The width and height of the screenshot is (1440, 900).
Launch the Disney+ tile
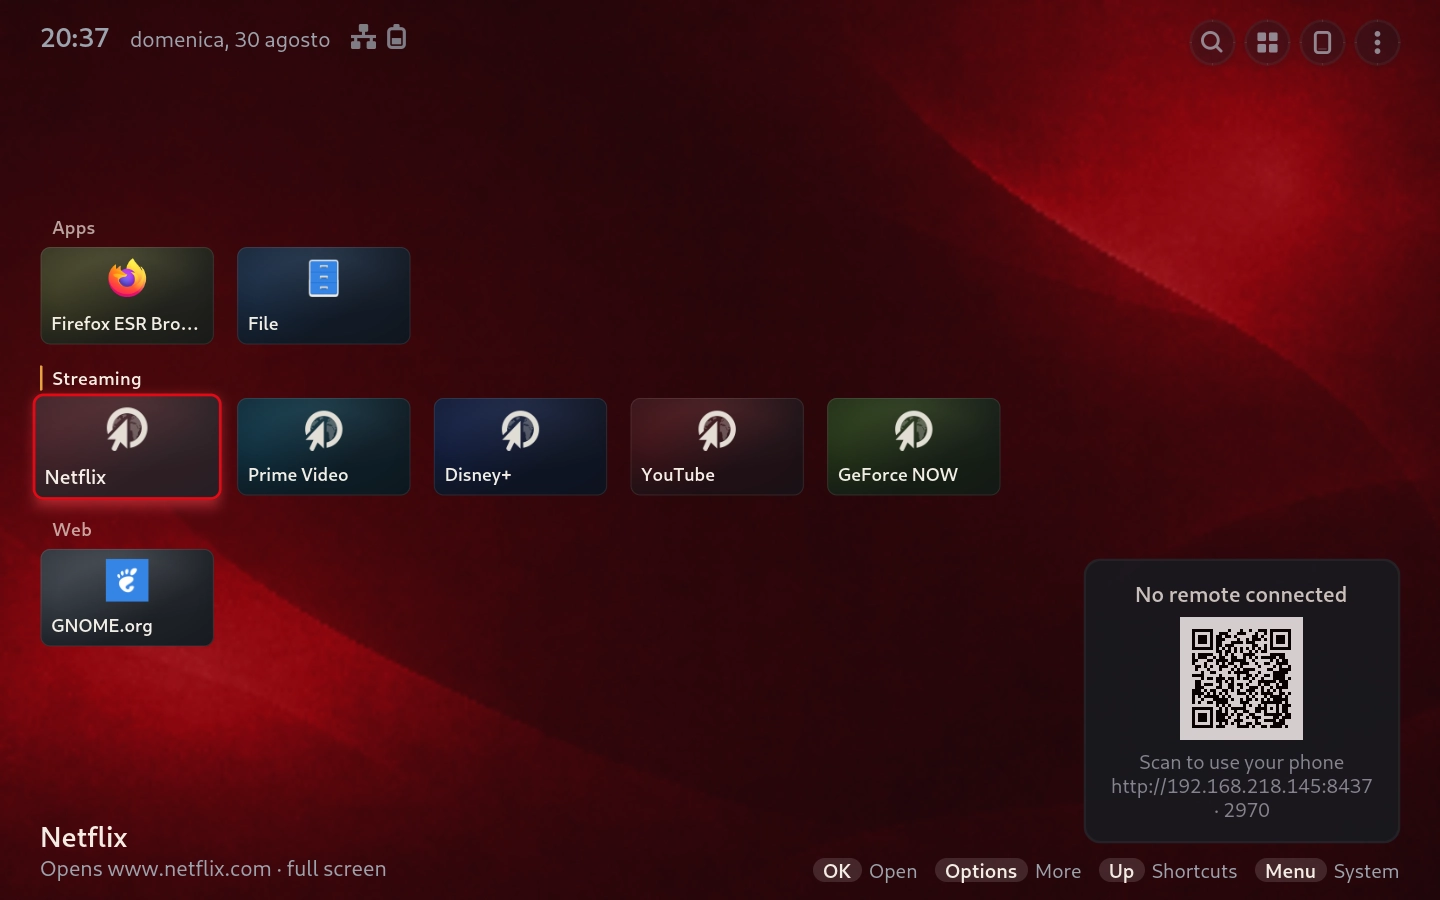coord(520,447)
